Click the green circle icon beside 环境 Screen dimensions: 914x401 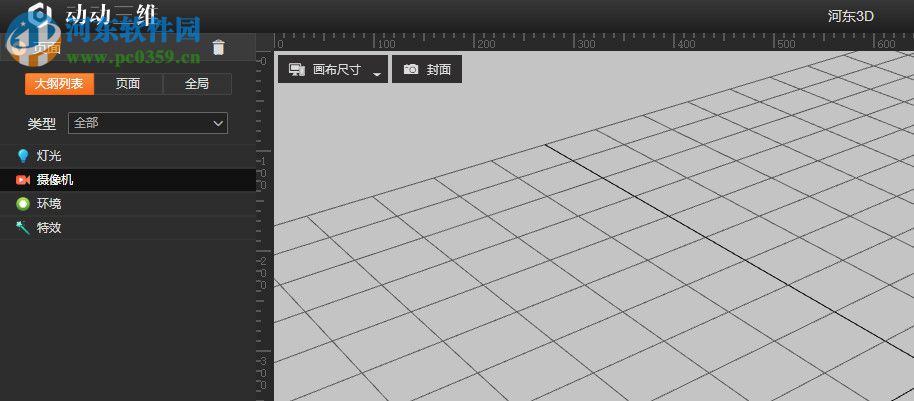point(23,204)
